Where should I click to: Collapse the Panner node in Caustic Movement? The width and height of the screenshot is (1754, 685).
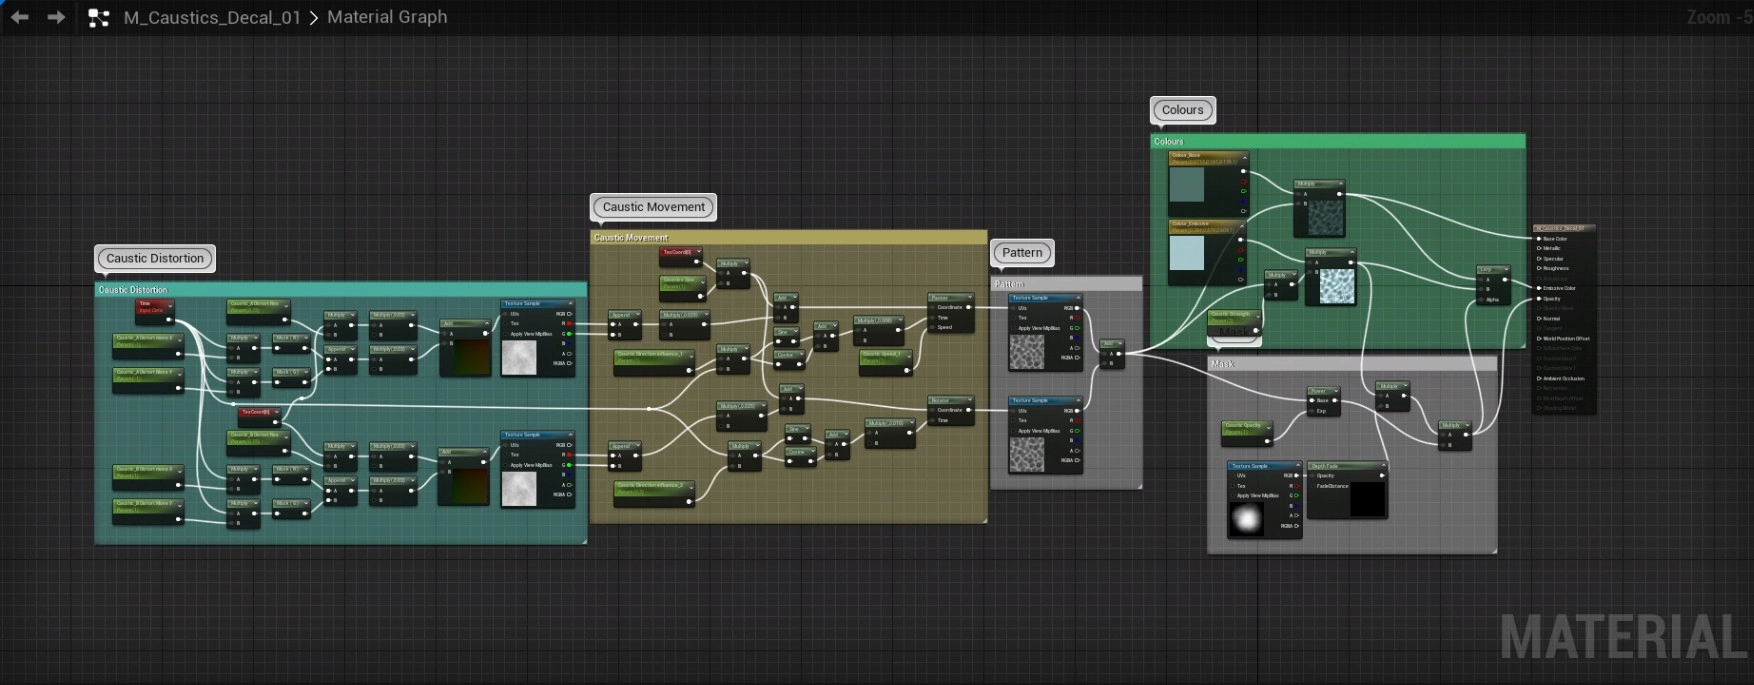tap(968, 297)
